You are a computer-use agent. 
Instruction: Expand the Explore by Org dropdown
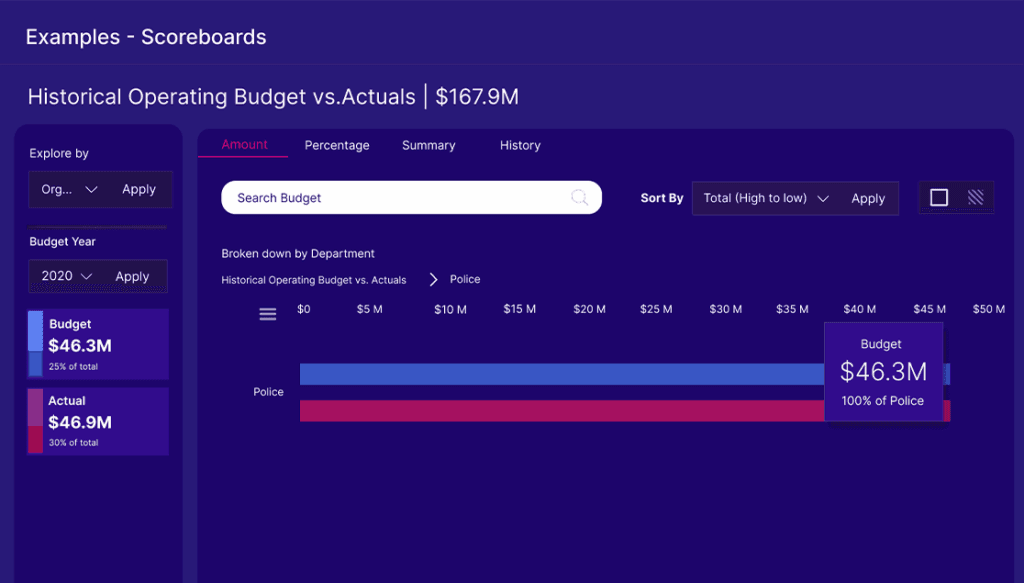69,189
